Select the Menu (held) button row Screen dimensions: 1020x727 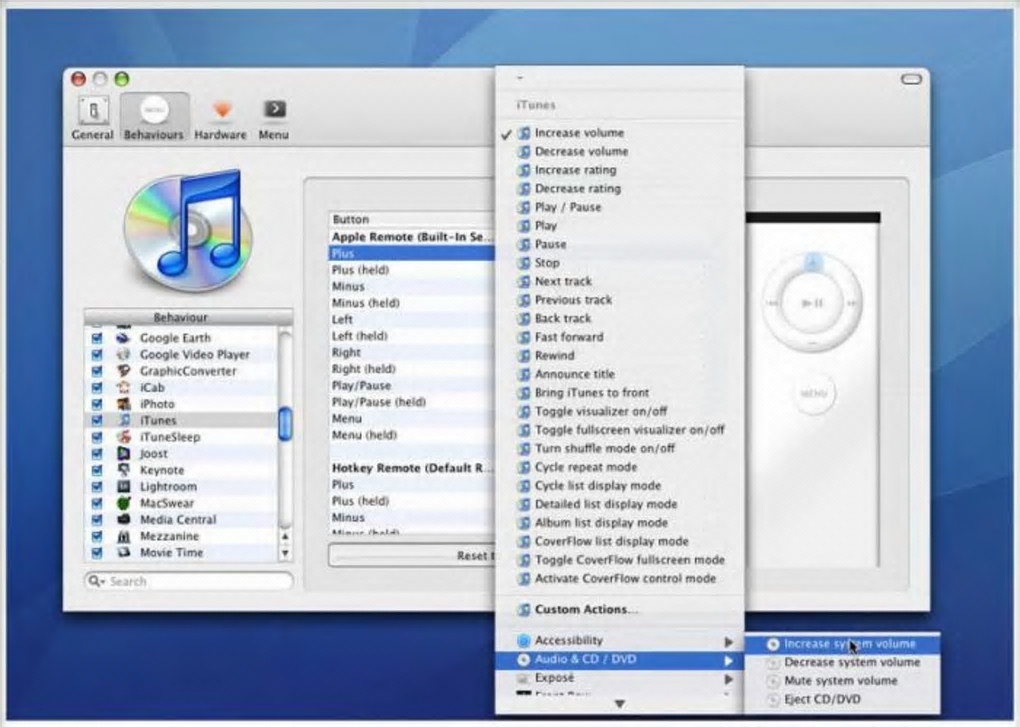[412, 435]
